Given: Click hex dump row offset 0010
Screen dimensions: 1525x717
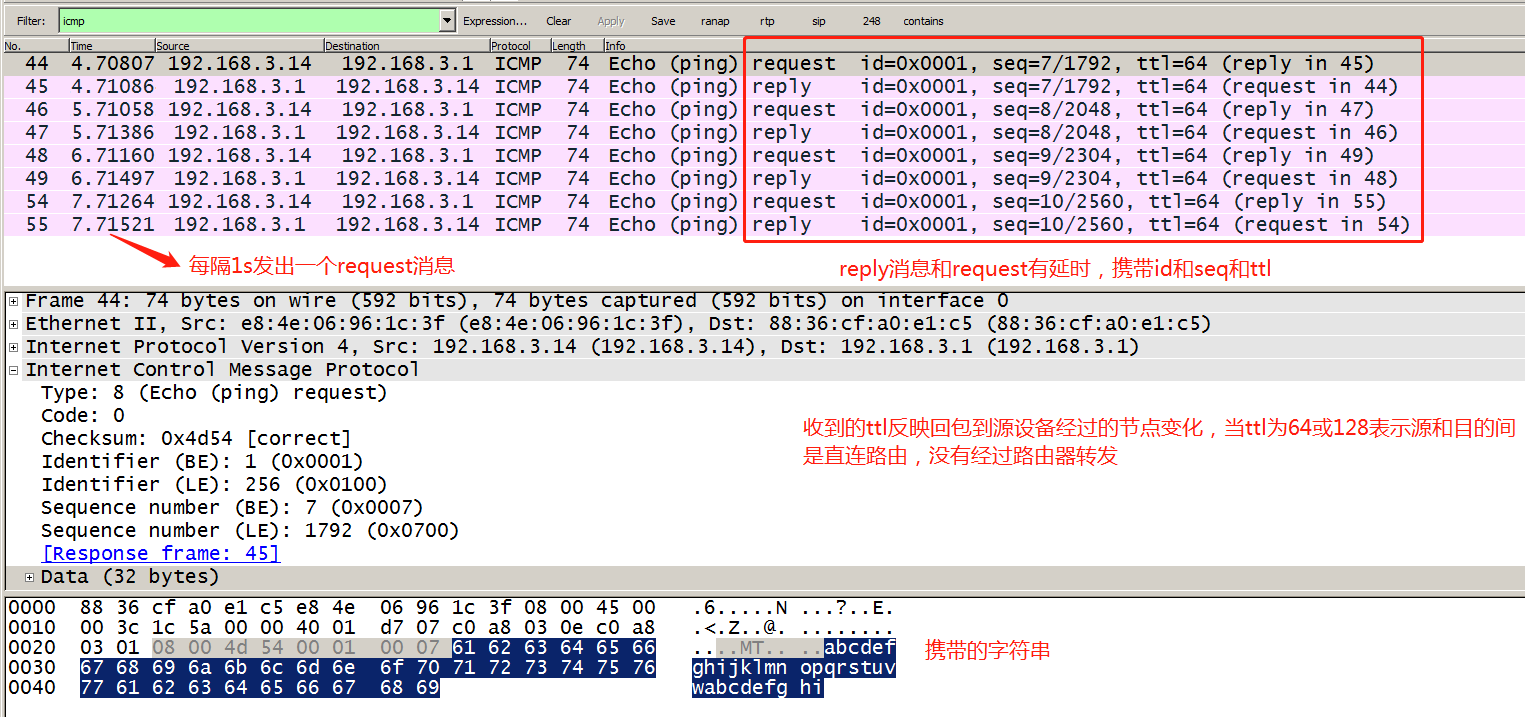Looking at the screenshot, I should 32,628.
